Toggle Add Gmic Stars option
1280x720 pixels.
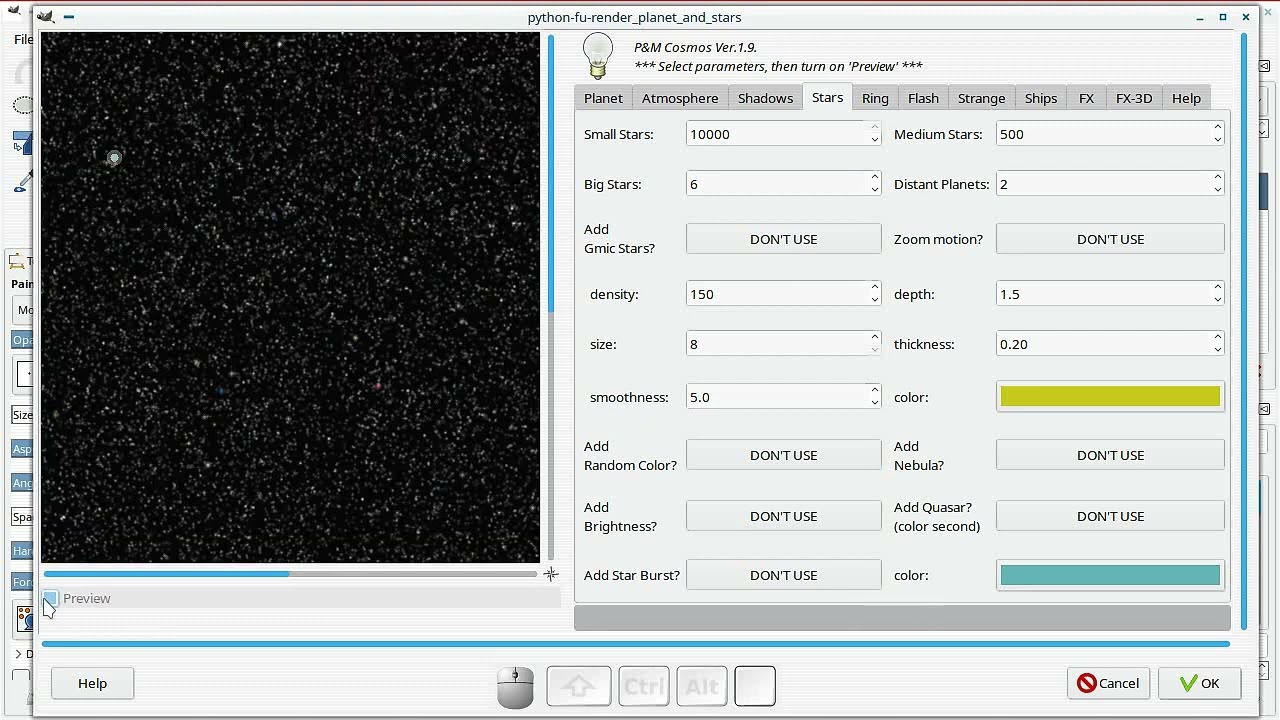tap(783, 239)
